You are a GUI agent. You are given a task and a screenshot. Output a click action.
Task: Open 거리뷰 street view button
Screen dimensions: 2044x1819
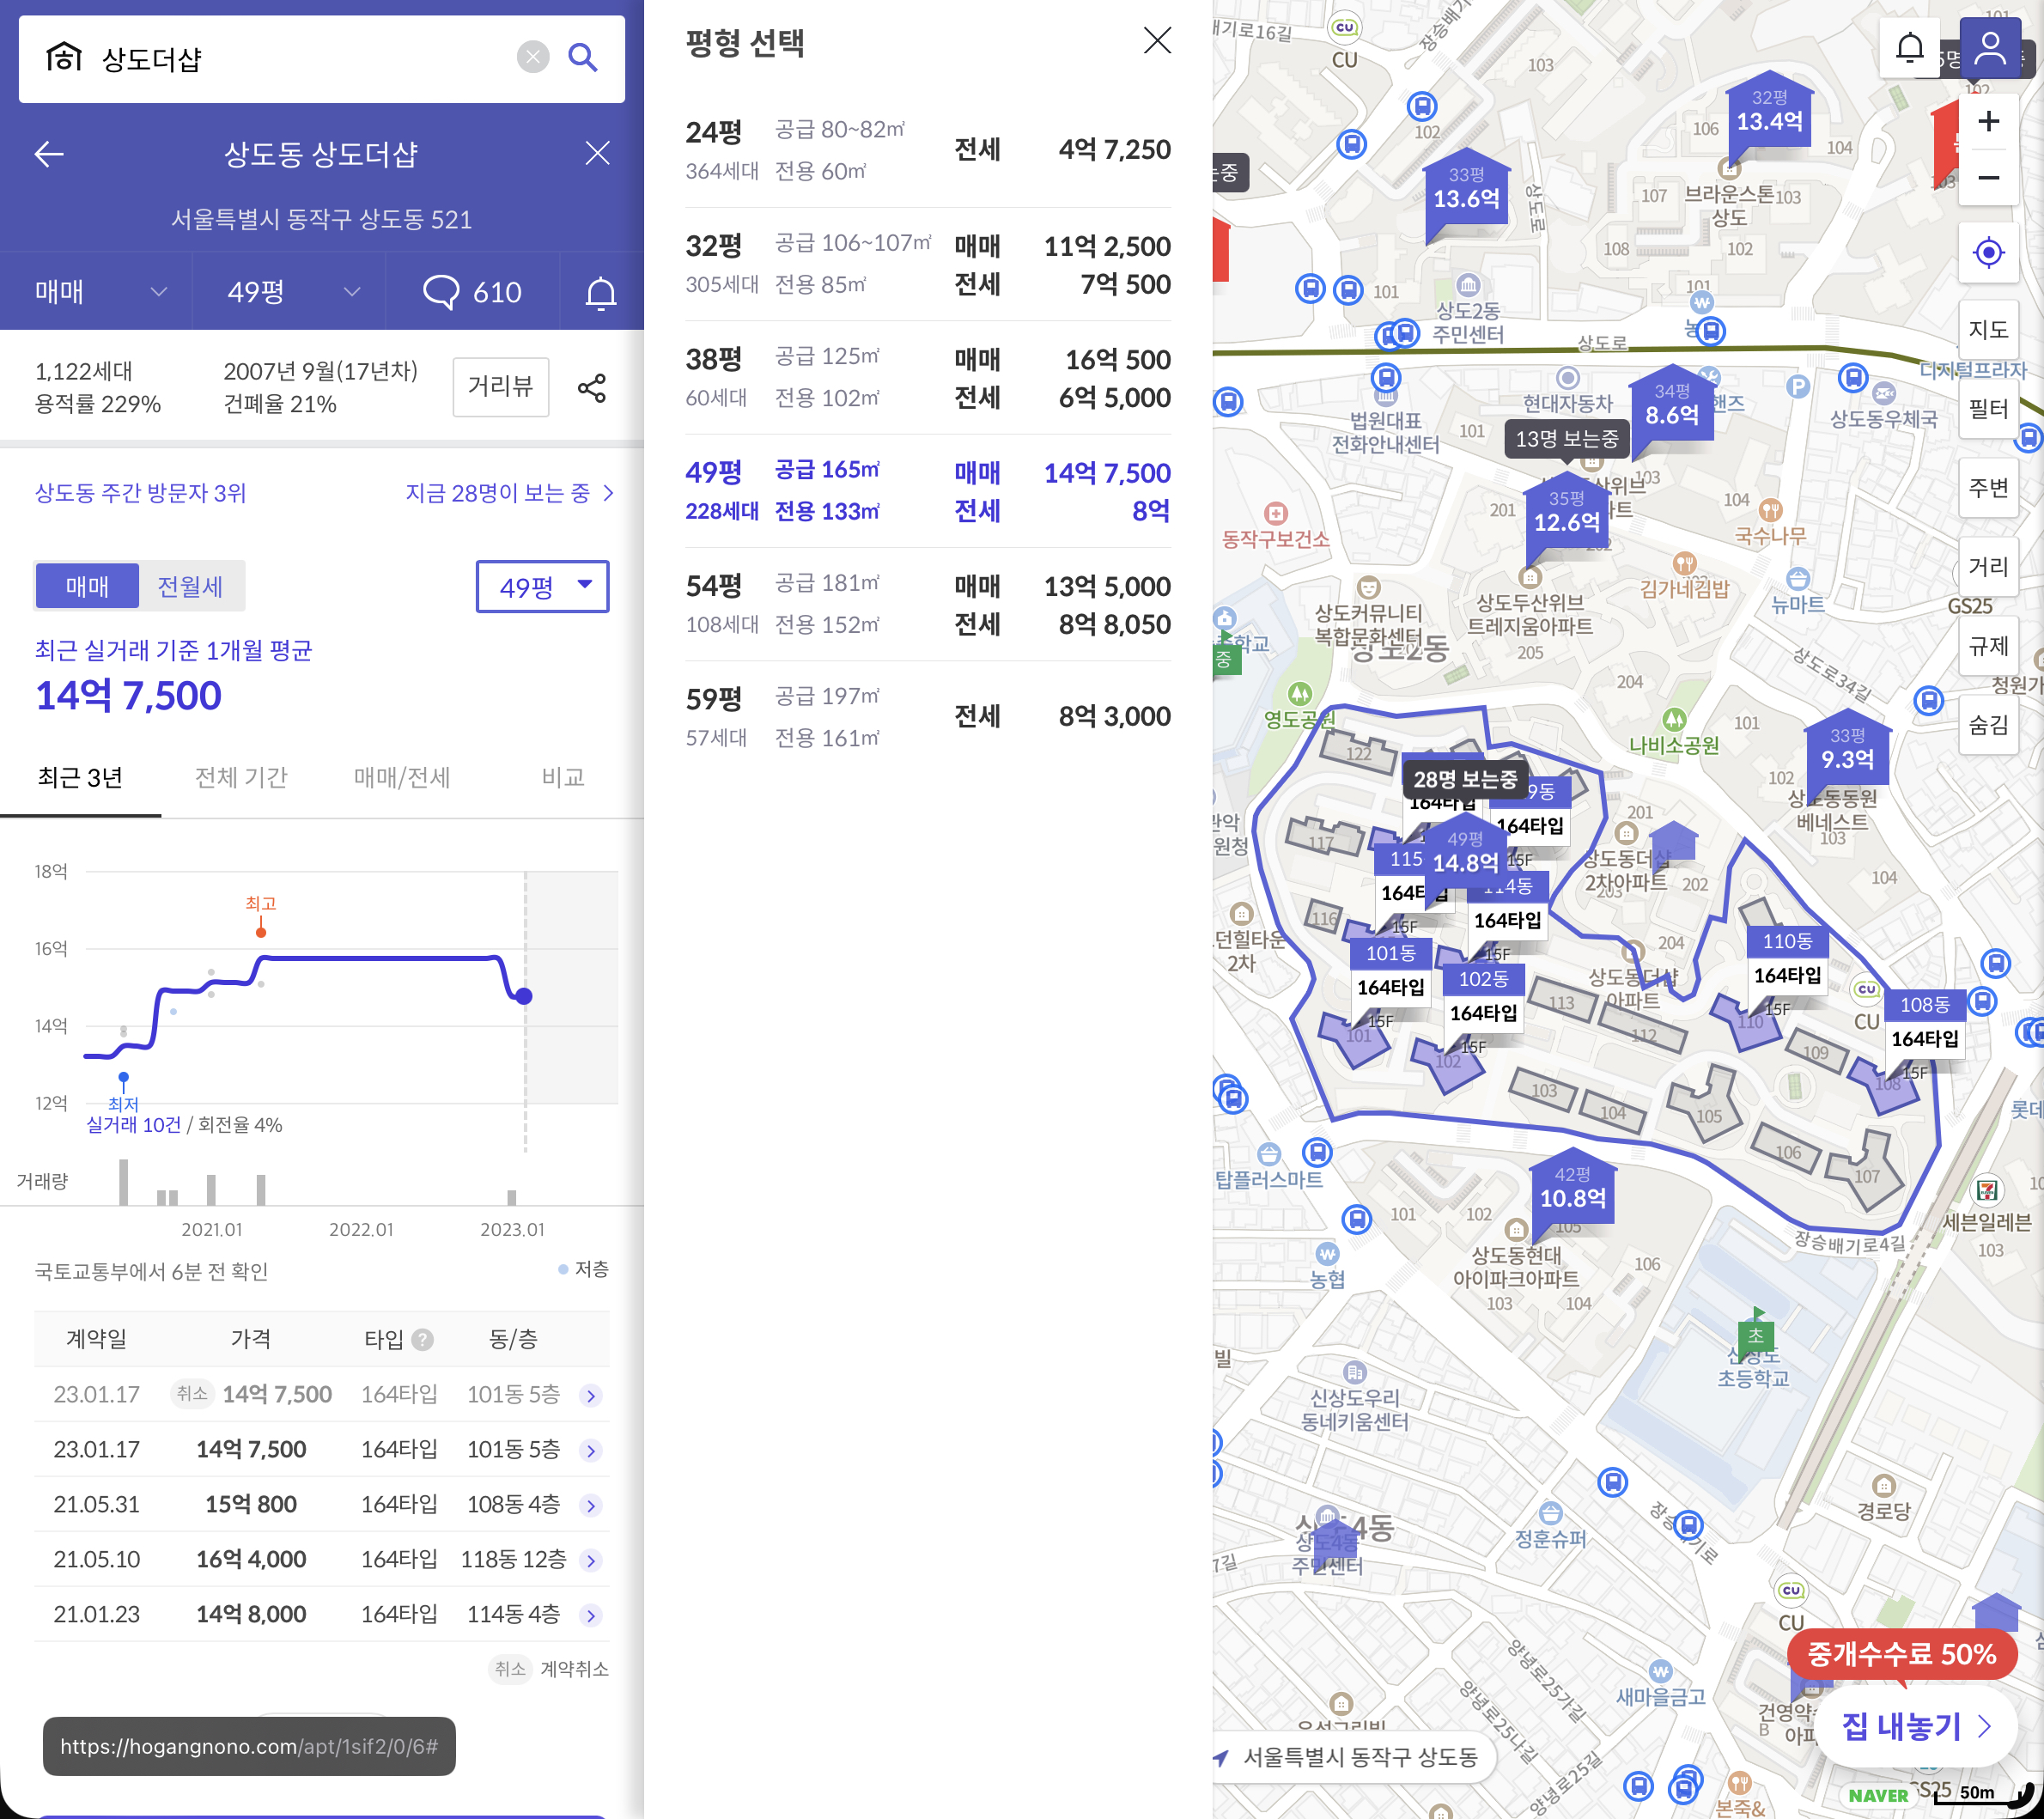pyautogui.click(x=501, y=387)
